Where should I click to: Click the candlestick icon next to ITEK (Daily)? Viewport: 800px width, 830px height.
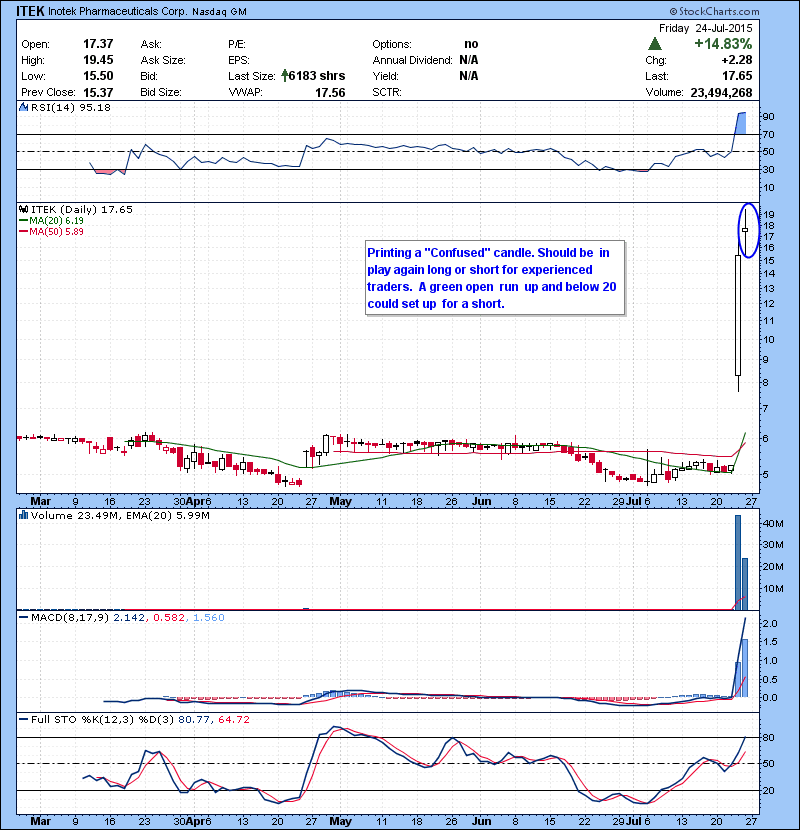(23, 209)
